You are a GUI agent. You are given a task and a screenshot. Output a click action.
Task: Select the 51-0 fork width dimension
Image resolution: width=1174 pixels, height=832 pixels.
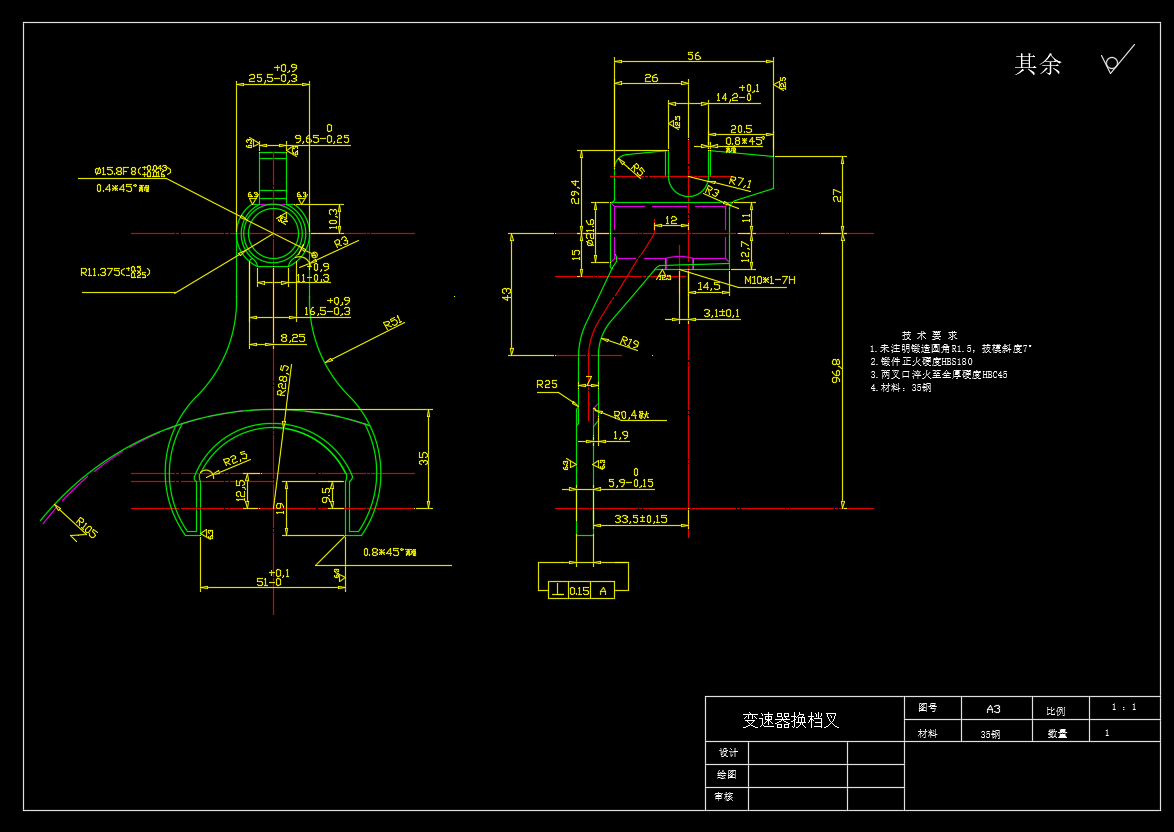273,577
